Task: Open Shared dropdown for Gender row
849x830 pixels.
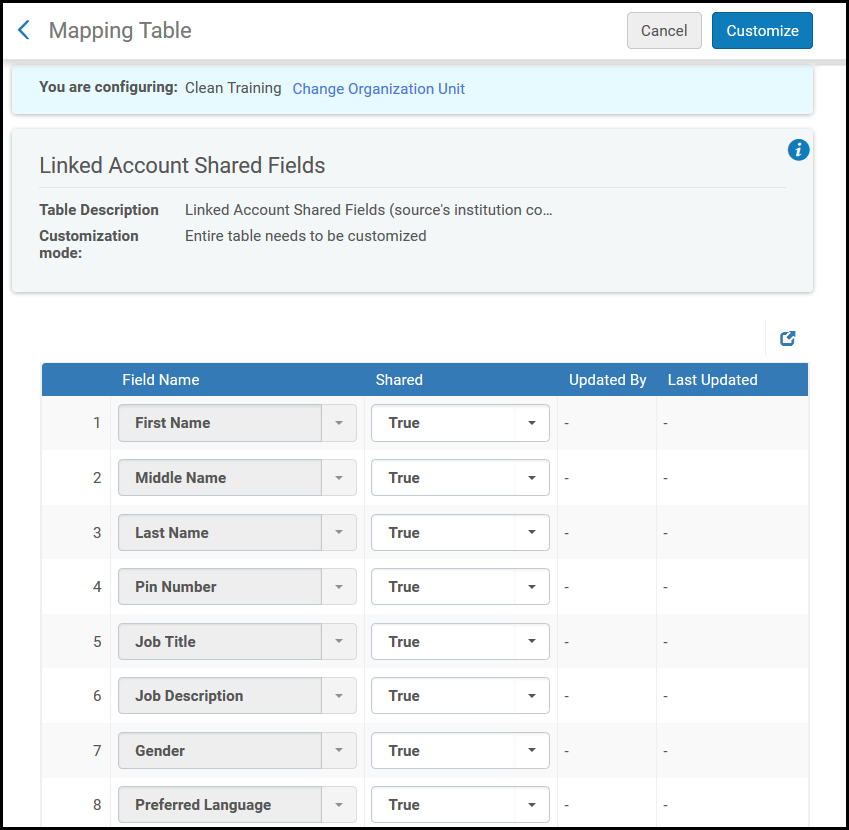Action: click(460, 751)
